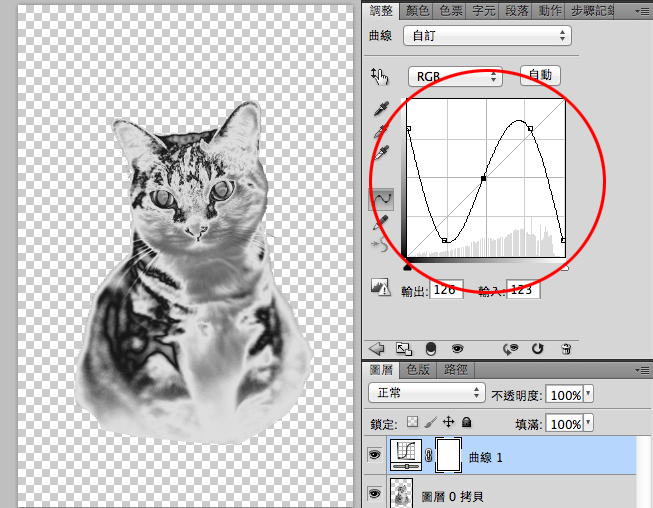Click the 不透明度 100% field

(x=565, y=394)
